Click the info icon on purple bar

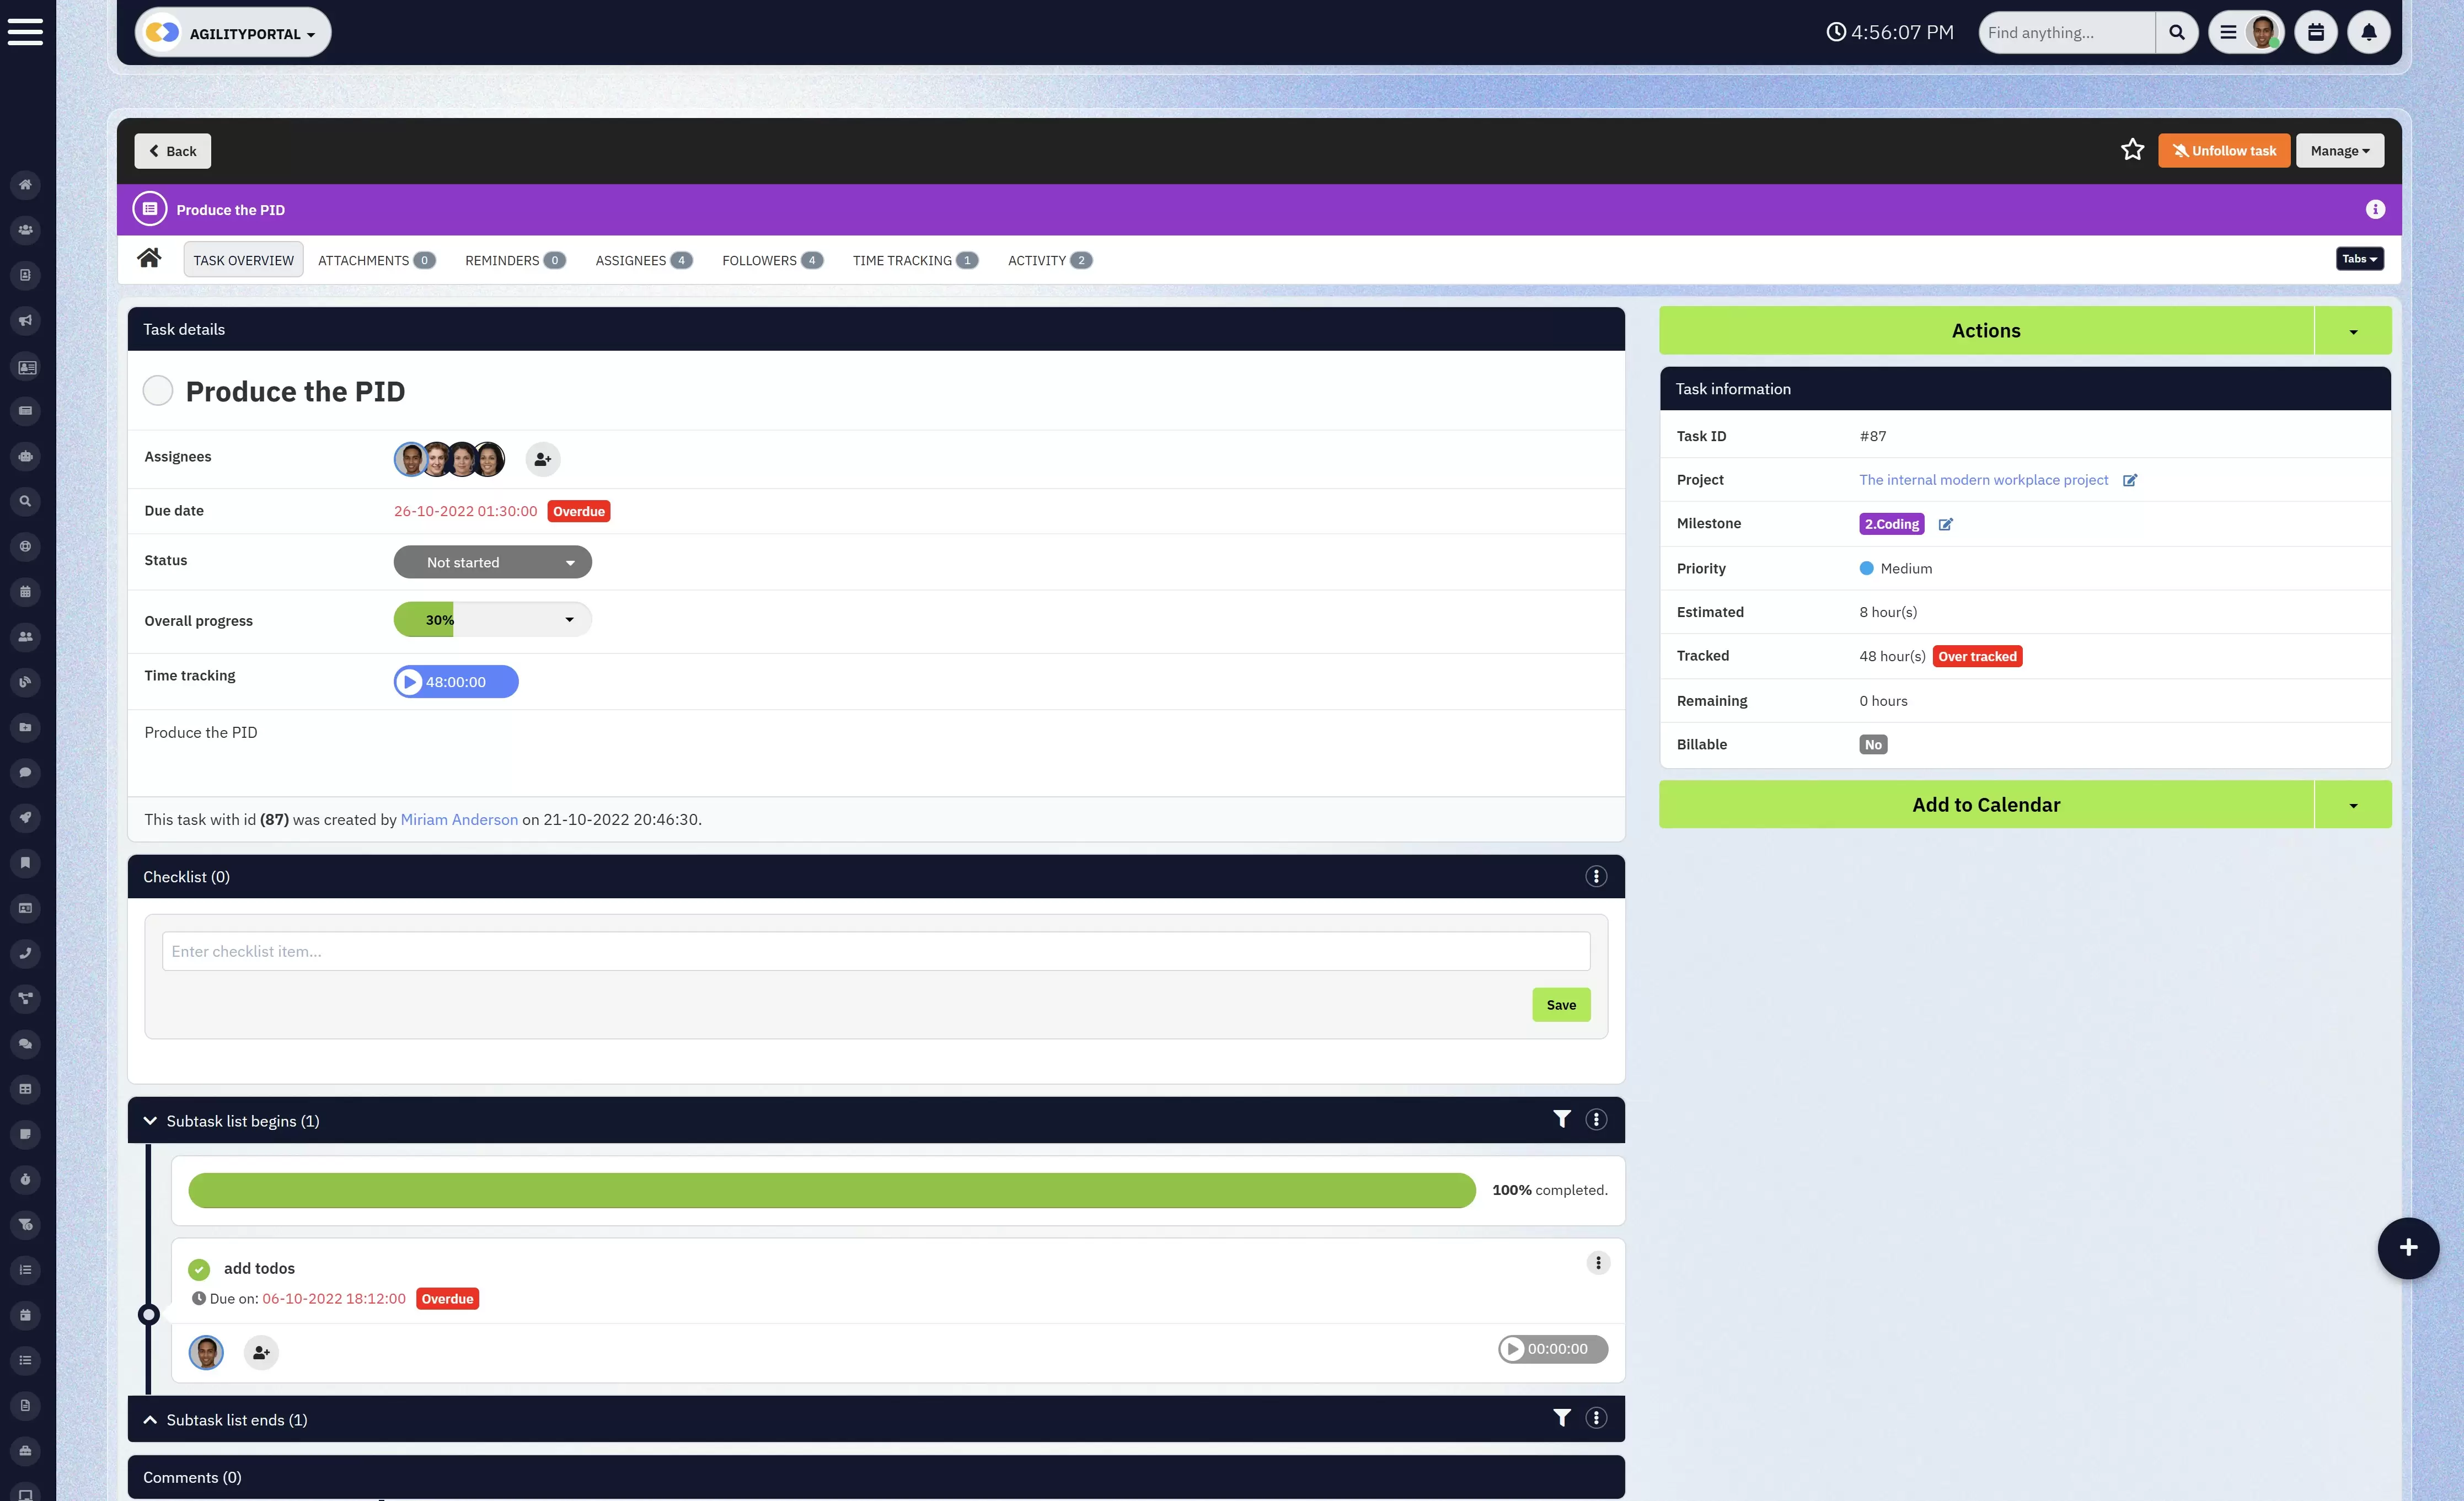click(2375, 209)
